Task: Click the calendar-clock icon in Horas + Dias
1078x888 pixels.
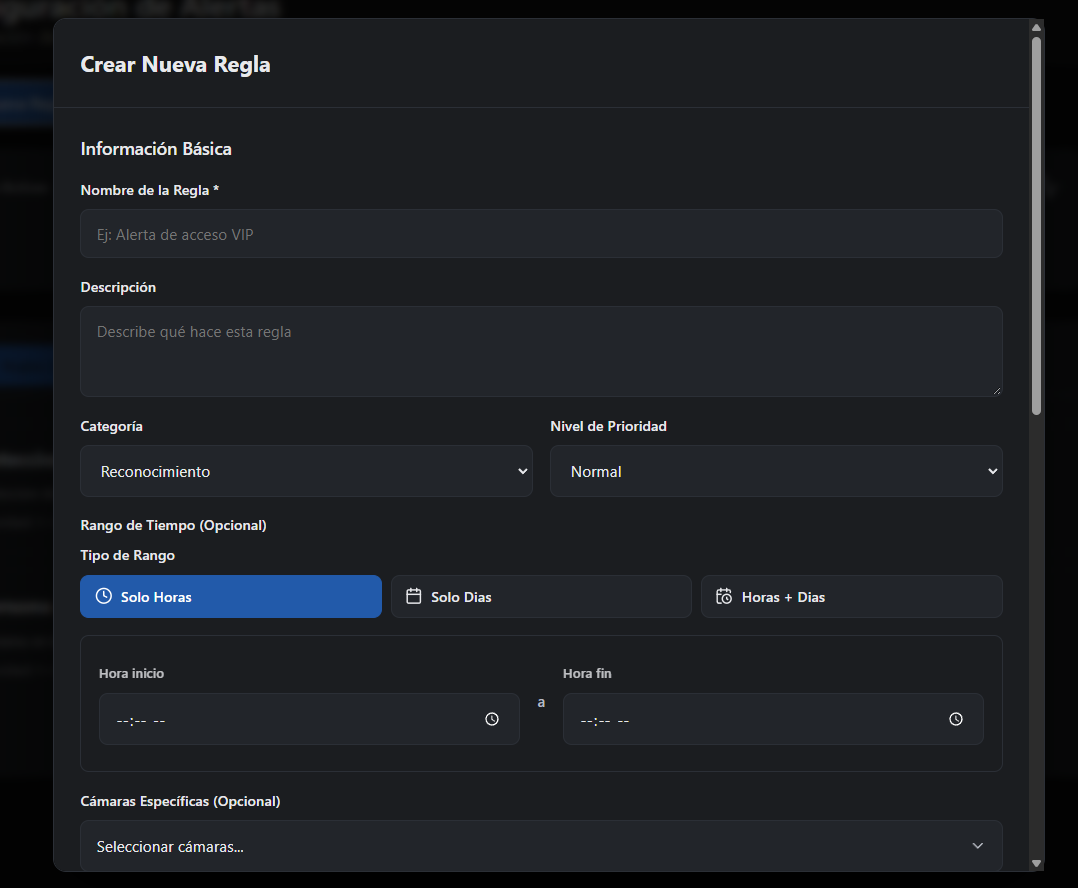Action: click(724, 596)
